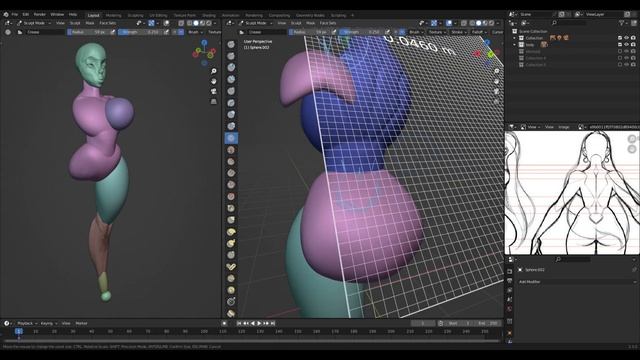
Task: Open right viewport shading options dropdown
Action: [x=498, y=23]
